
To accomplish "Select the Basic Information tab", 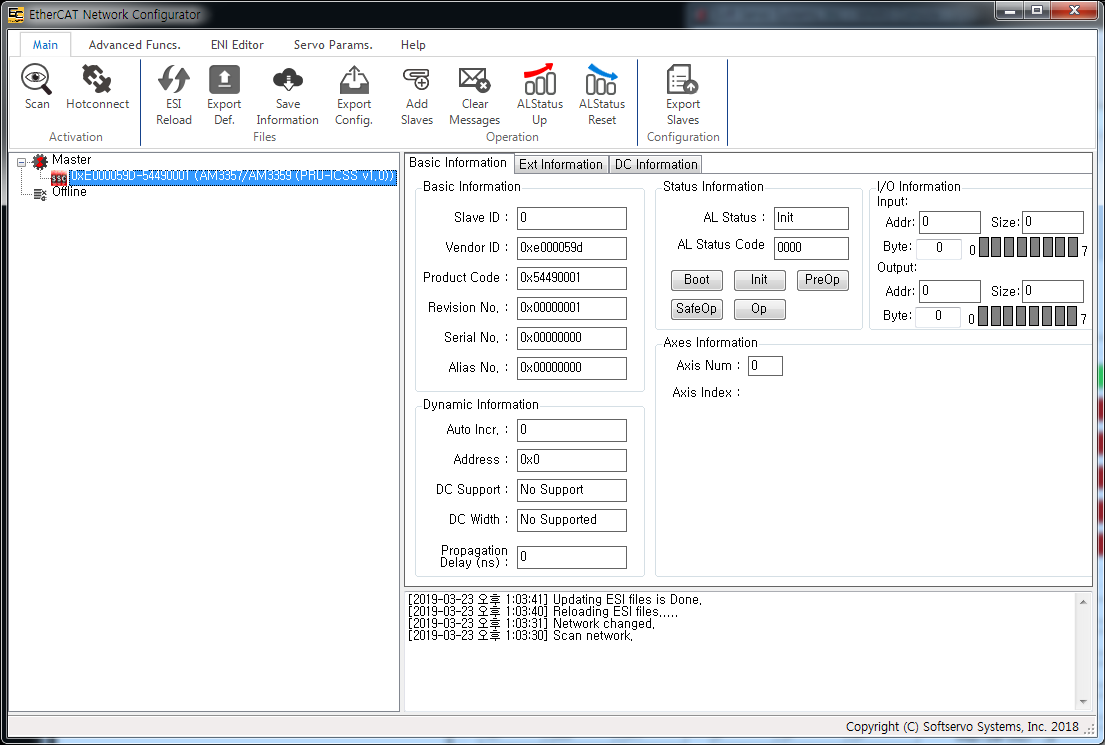I will tap(458, 163).
